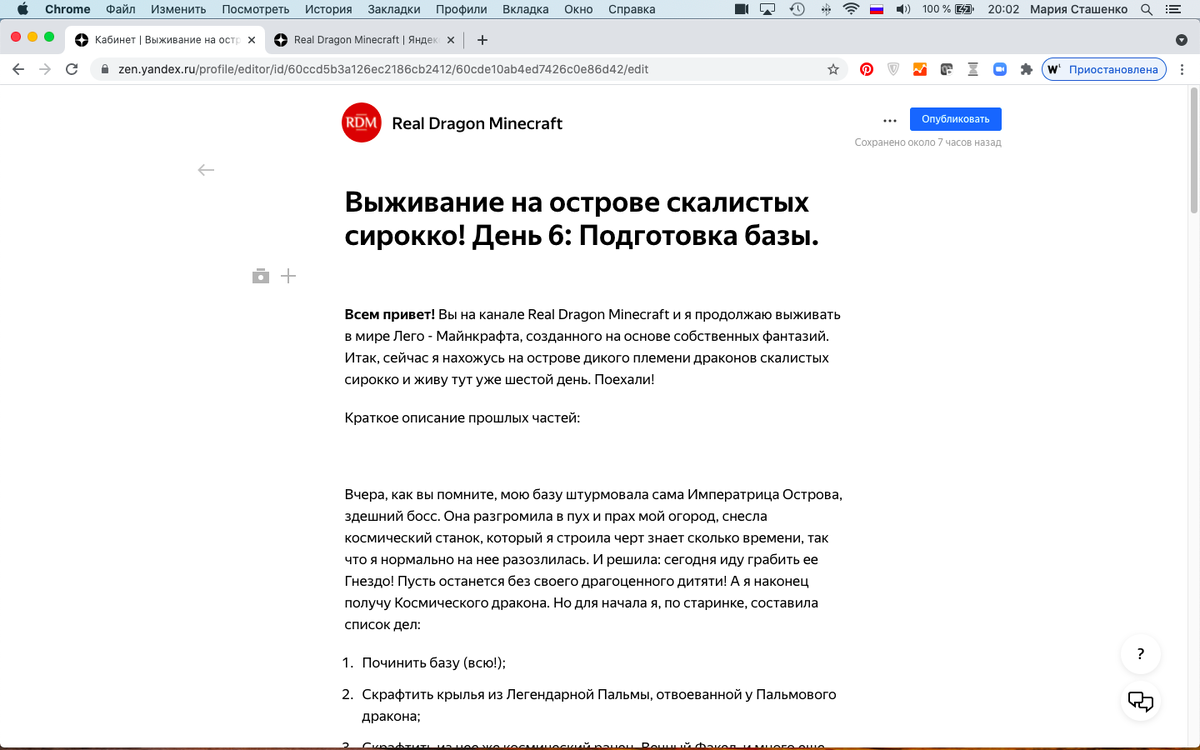
Task: Click the Краткое описание прошлых частей paragraph
Action: [x=462, y=418]
